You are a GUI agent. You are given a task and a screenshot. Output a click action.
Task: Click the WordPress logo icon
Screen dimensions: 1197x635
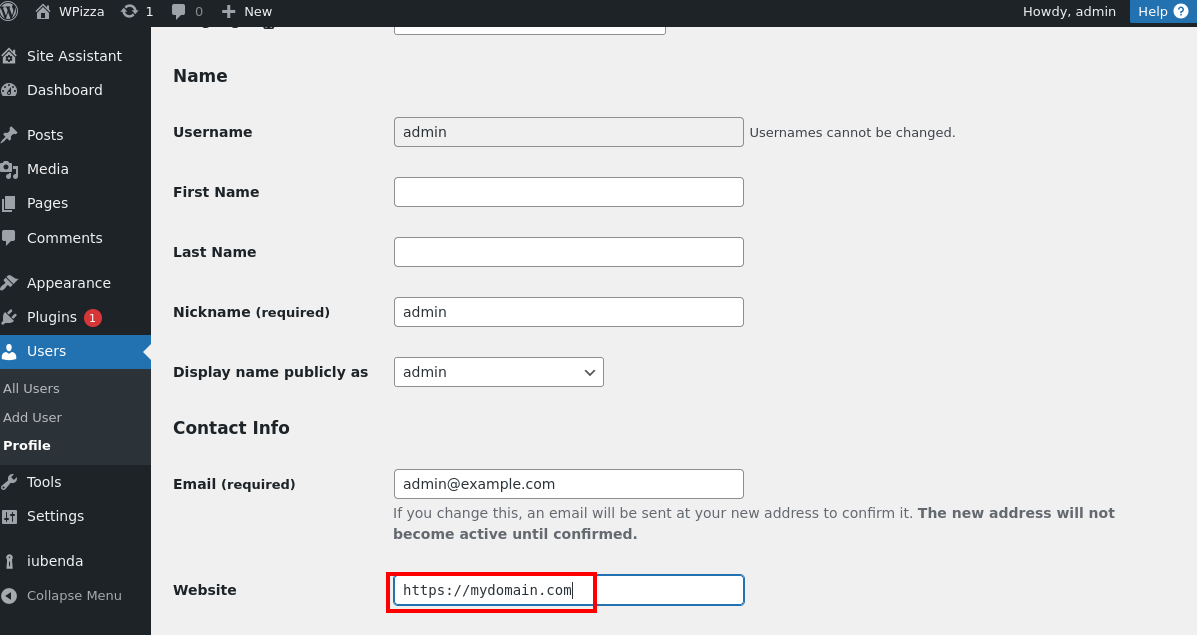(x=9, y=11)
